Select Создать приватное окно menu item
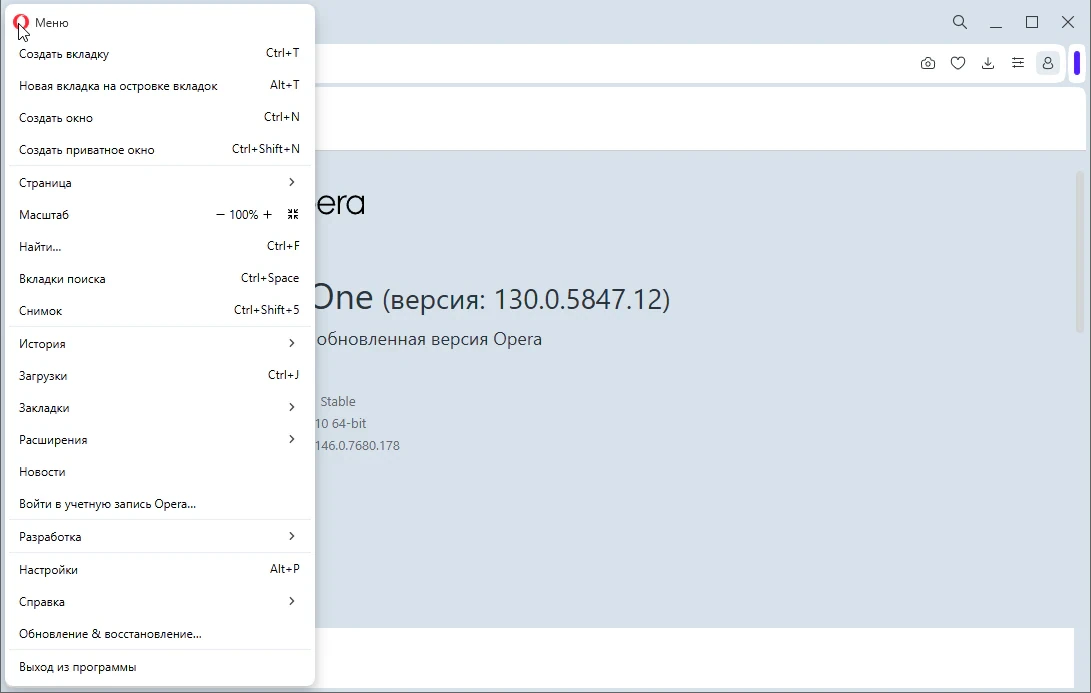 point(160,150)
